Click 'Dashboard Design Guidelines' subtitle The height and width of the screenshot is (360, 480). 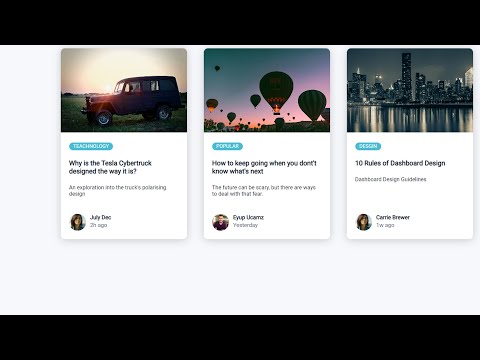click(390, 179)
